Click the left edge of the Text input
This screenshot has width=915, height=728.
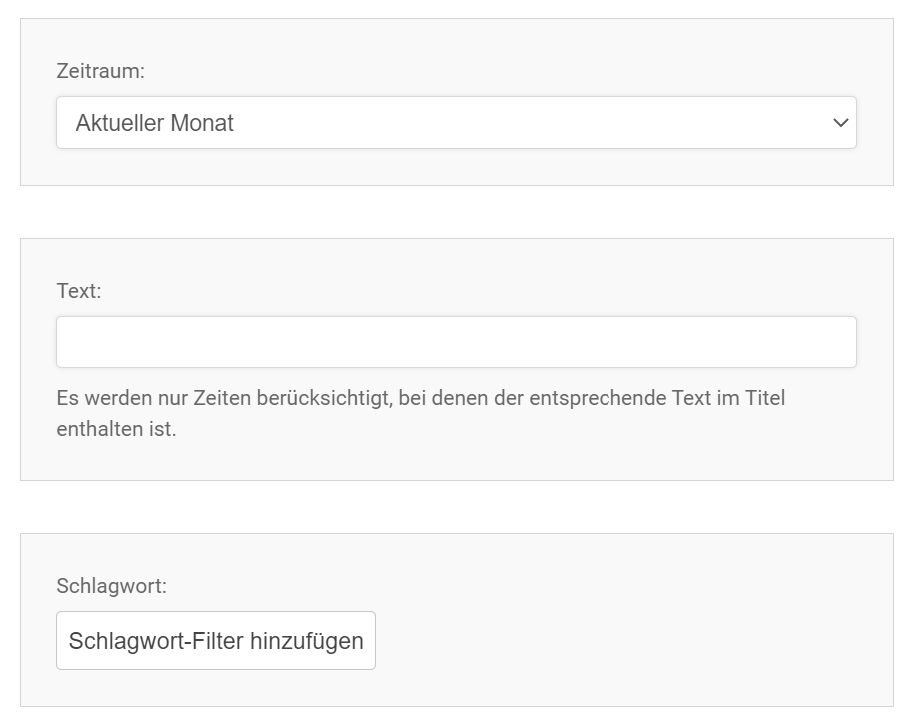pyautogui.click(x=66, y=342)
